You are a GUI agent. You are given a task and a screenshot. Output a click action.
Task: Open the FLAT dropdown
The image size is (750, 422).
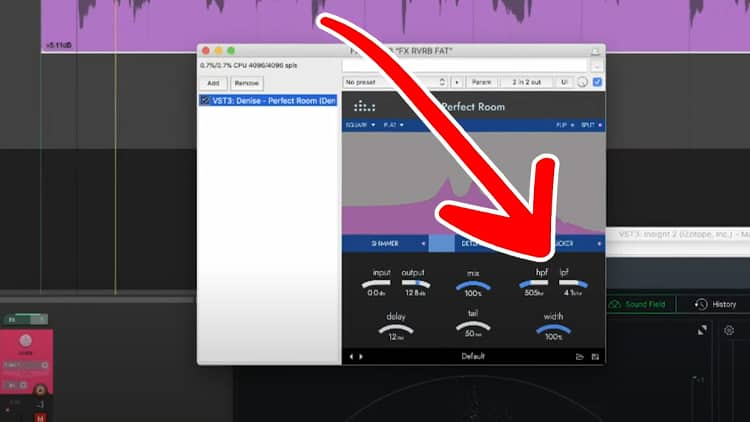point(393,125)
